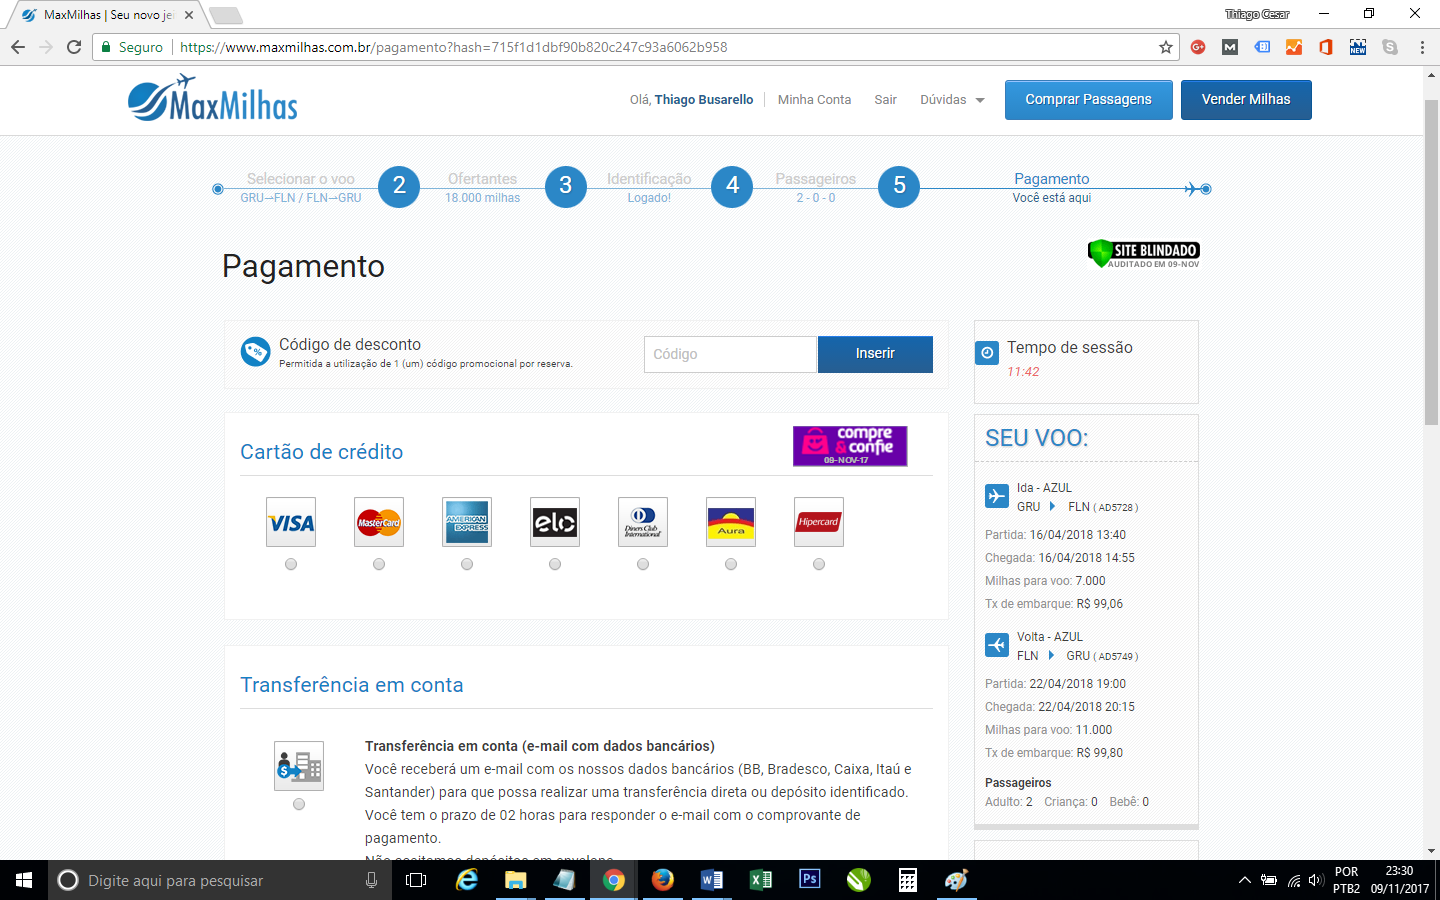Click the volume tray icon

click(1316, 880)
